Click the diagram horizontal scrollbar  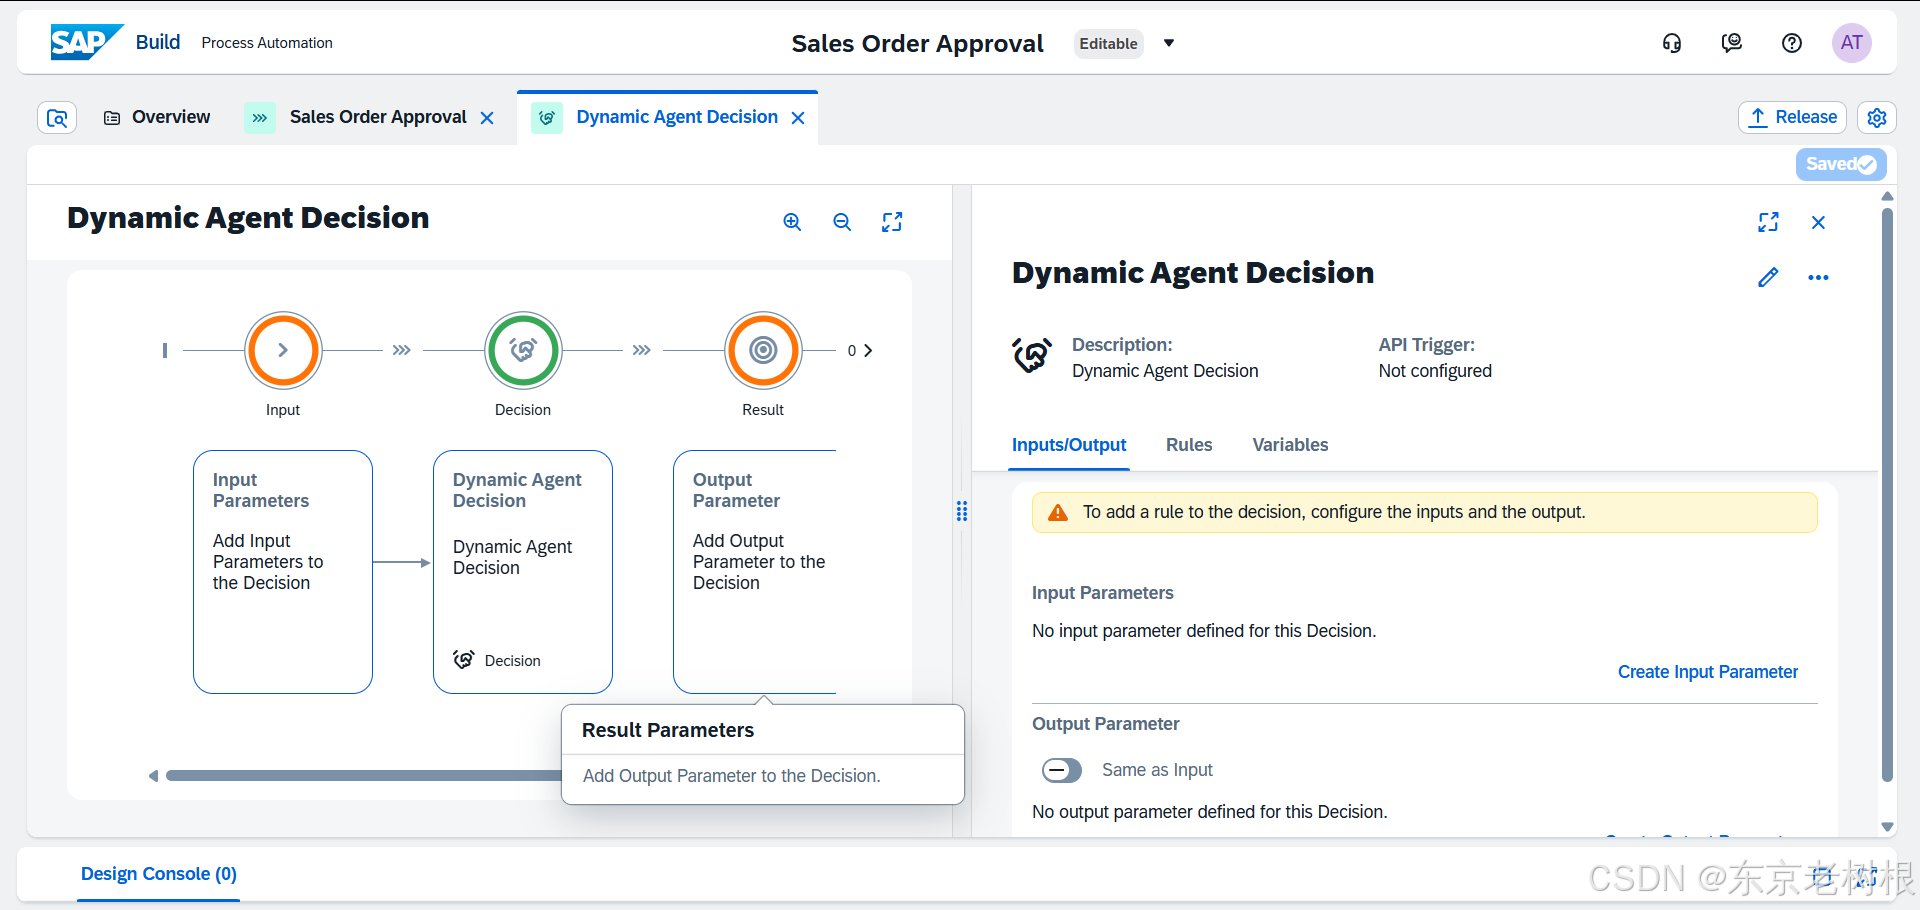coord(363,776)
